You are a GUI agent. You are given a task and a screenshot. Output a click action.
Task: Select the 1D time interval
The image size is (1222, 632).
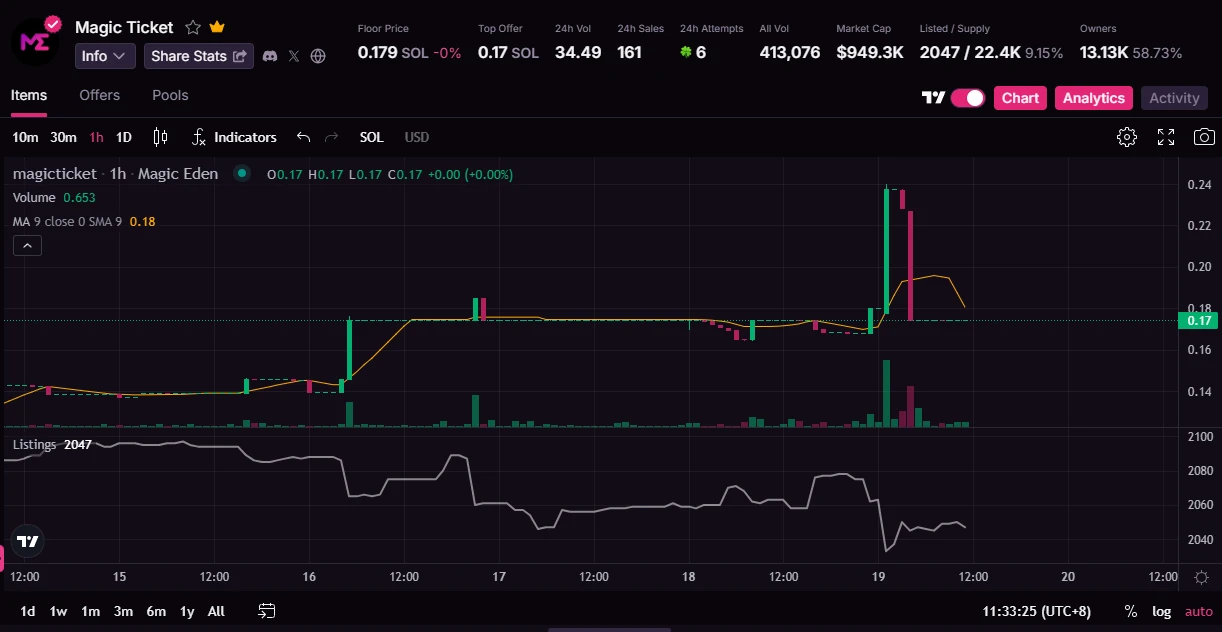coord(124,137)
